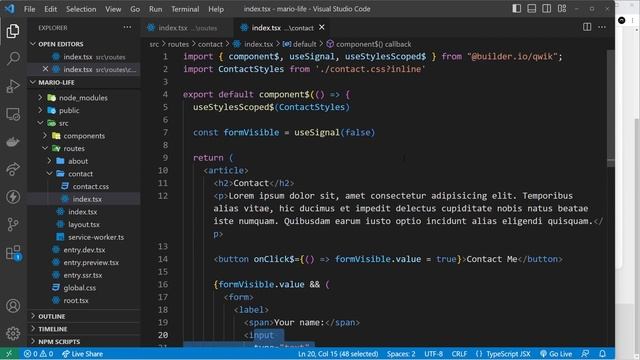This screenshot has width=640, height=360.
Task: Open Source Control view
Action: click(x=13, y=224)
